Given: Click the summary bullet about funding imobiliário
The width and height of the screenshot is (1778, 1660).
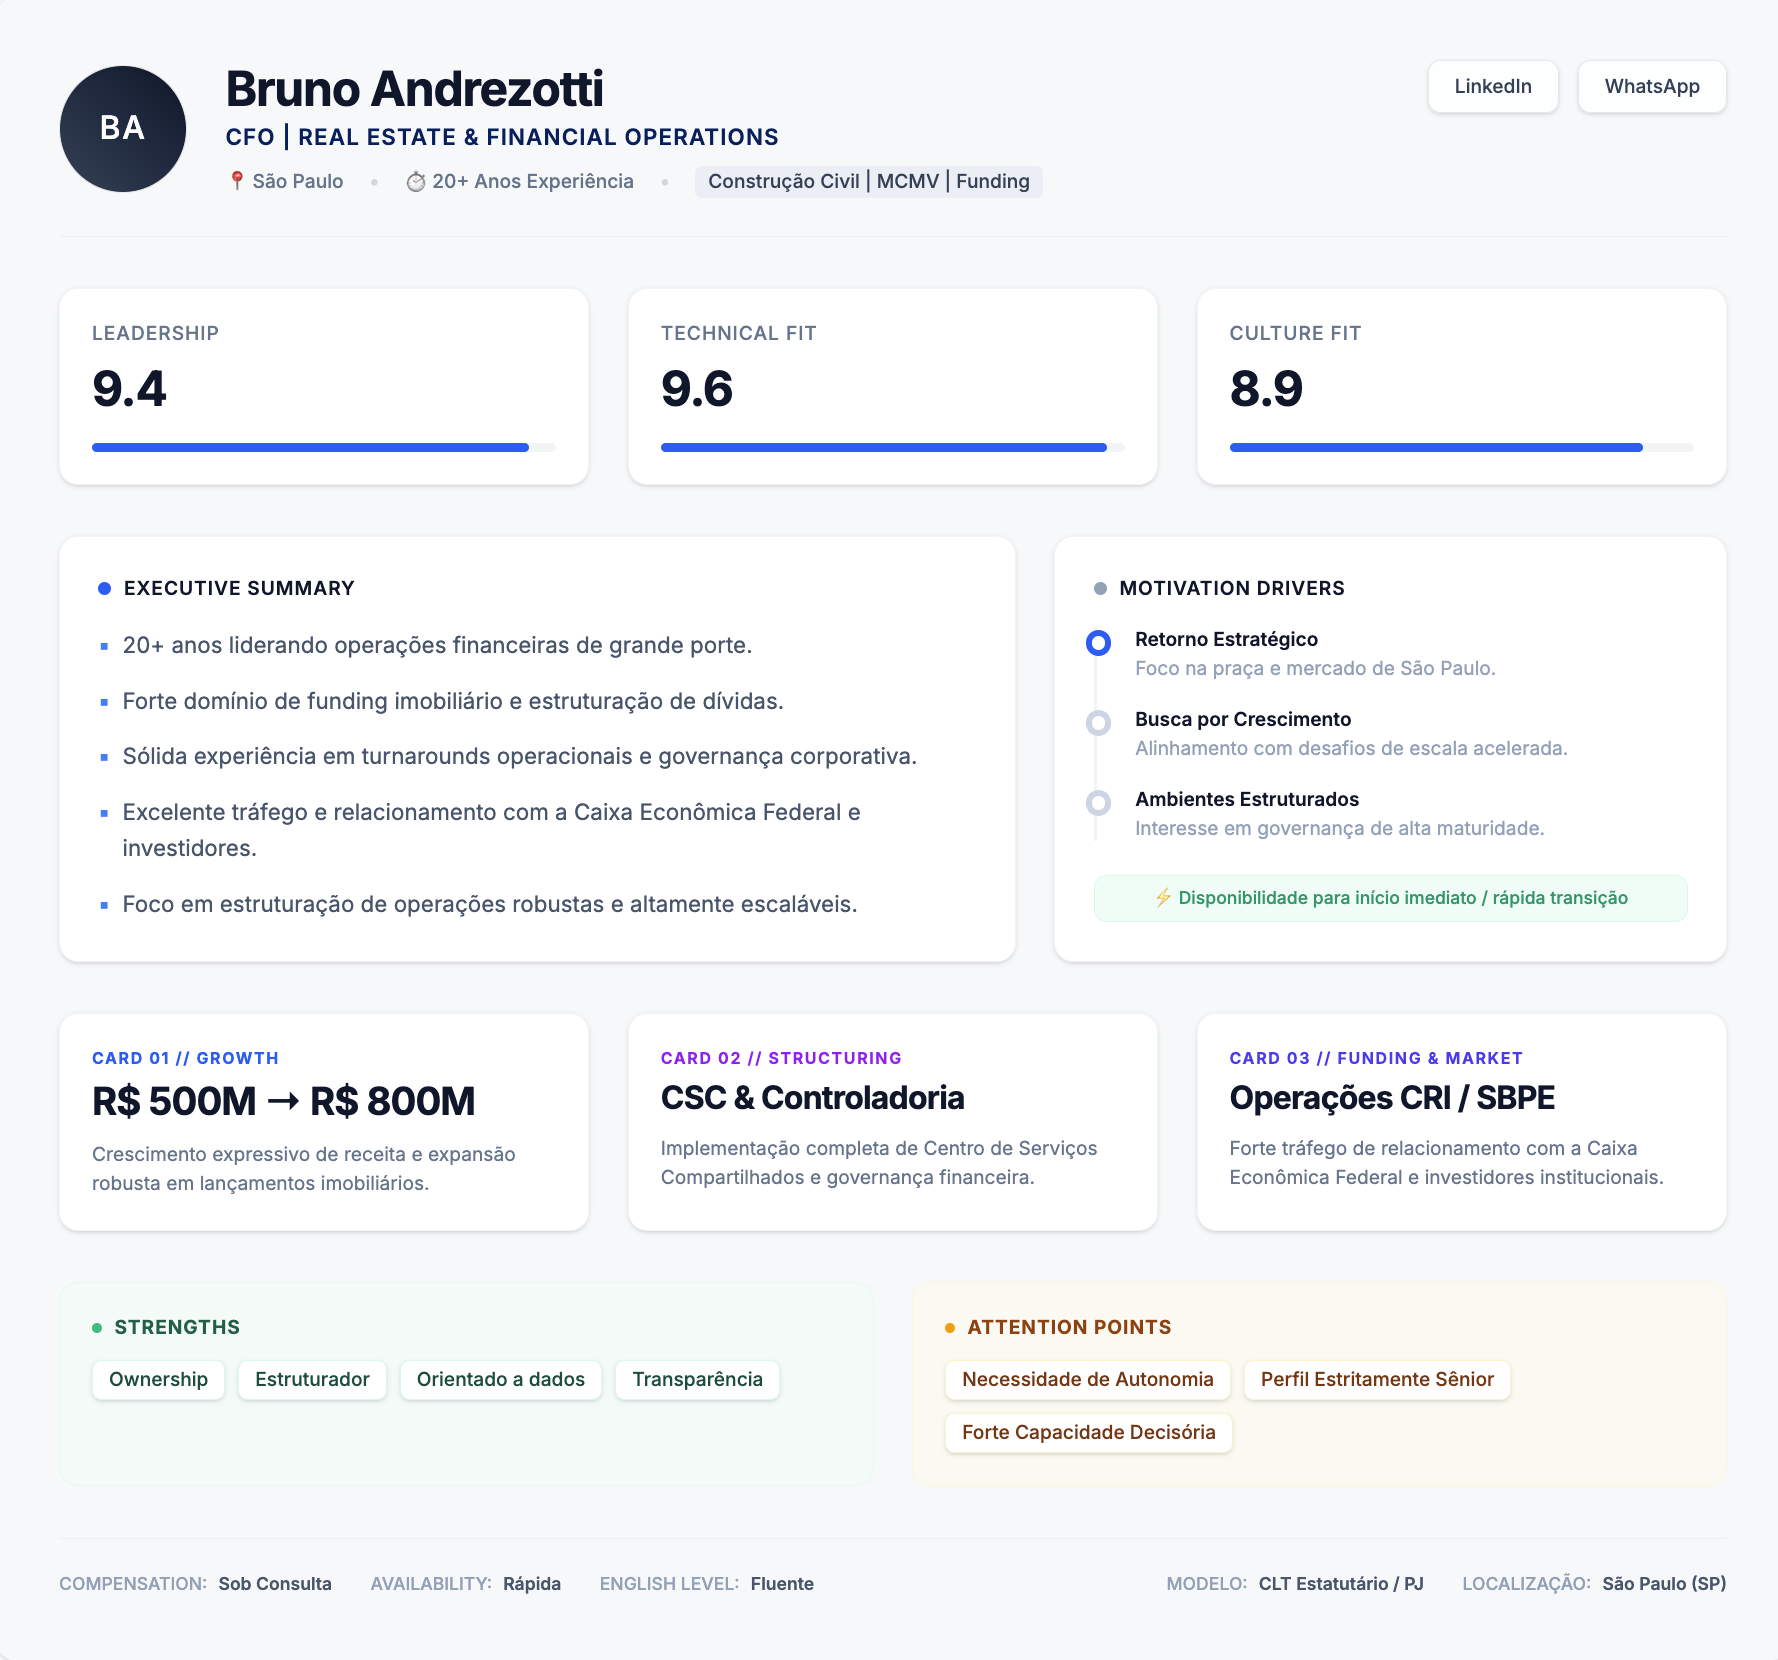Looking at the screenshot, I should point(453,701).
